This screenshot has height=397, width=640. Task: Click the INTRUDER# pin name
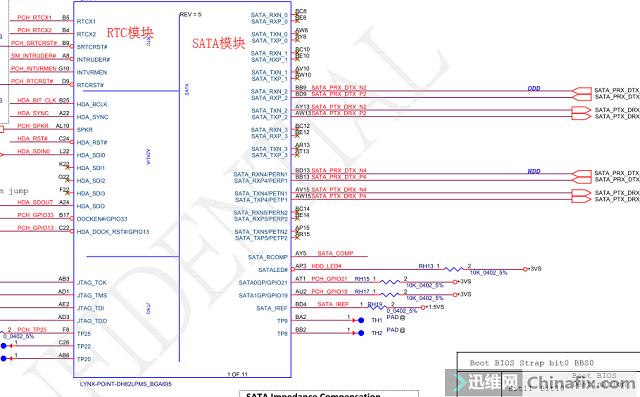(x=93, y=60)
